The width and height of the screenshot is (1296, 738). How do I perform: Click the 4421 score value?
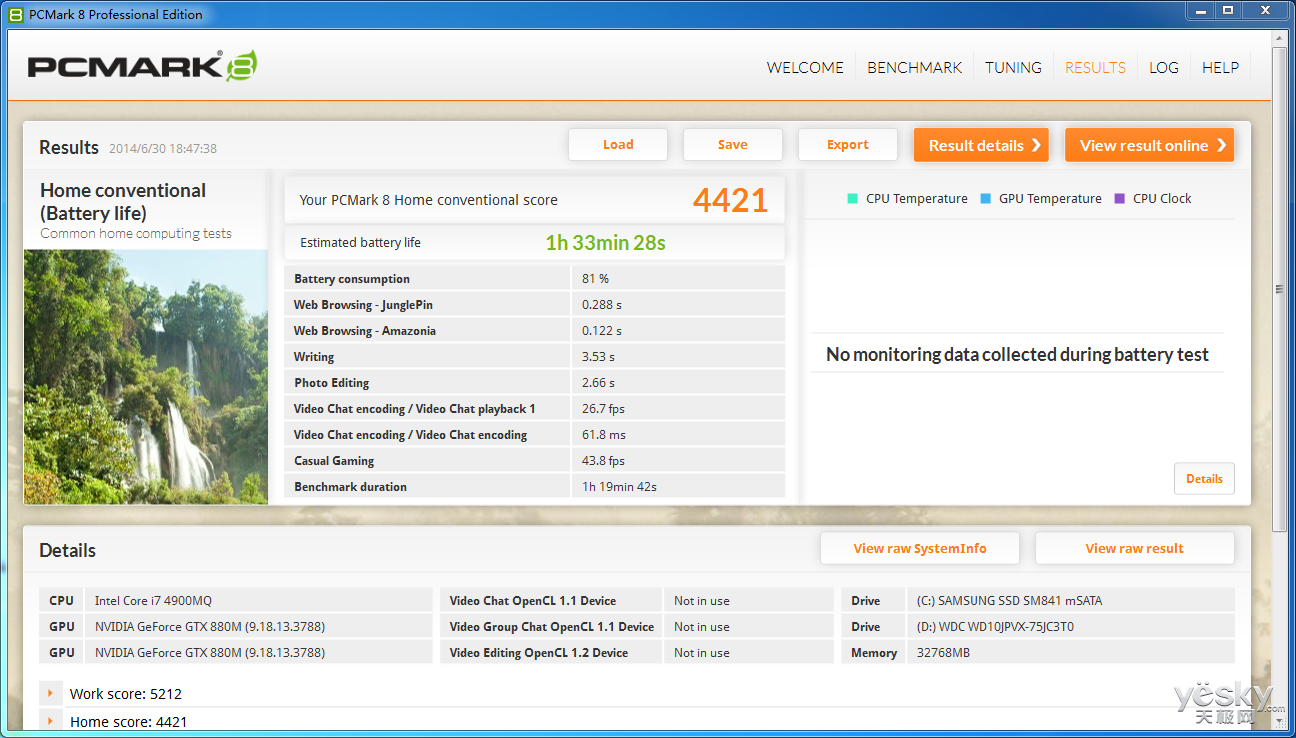[x=730, y=200]
